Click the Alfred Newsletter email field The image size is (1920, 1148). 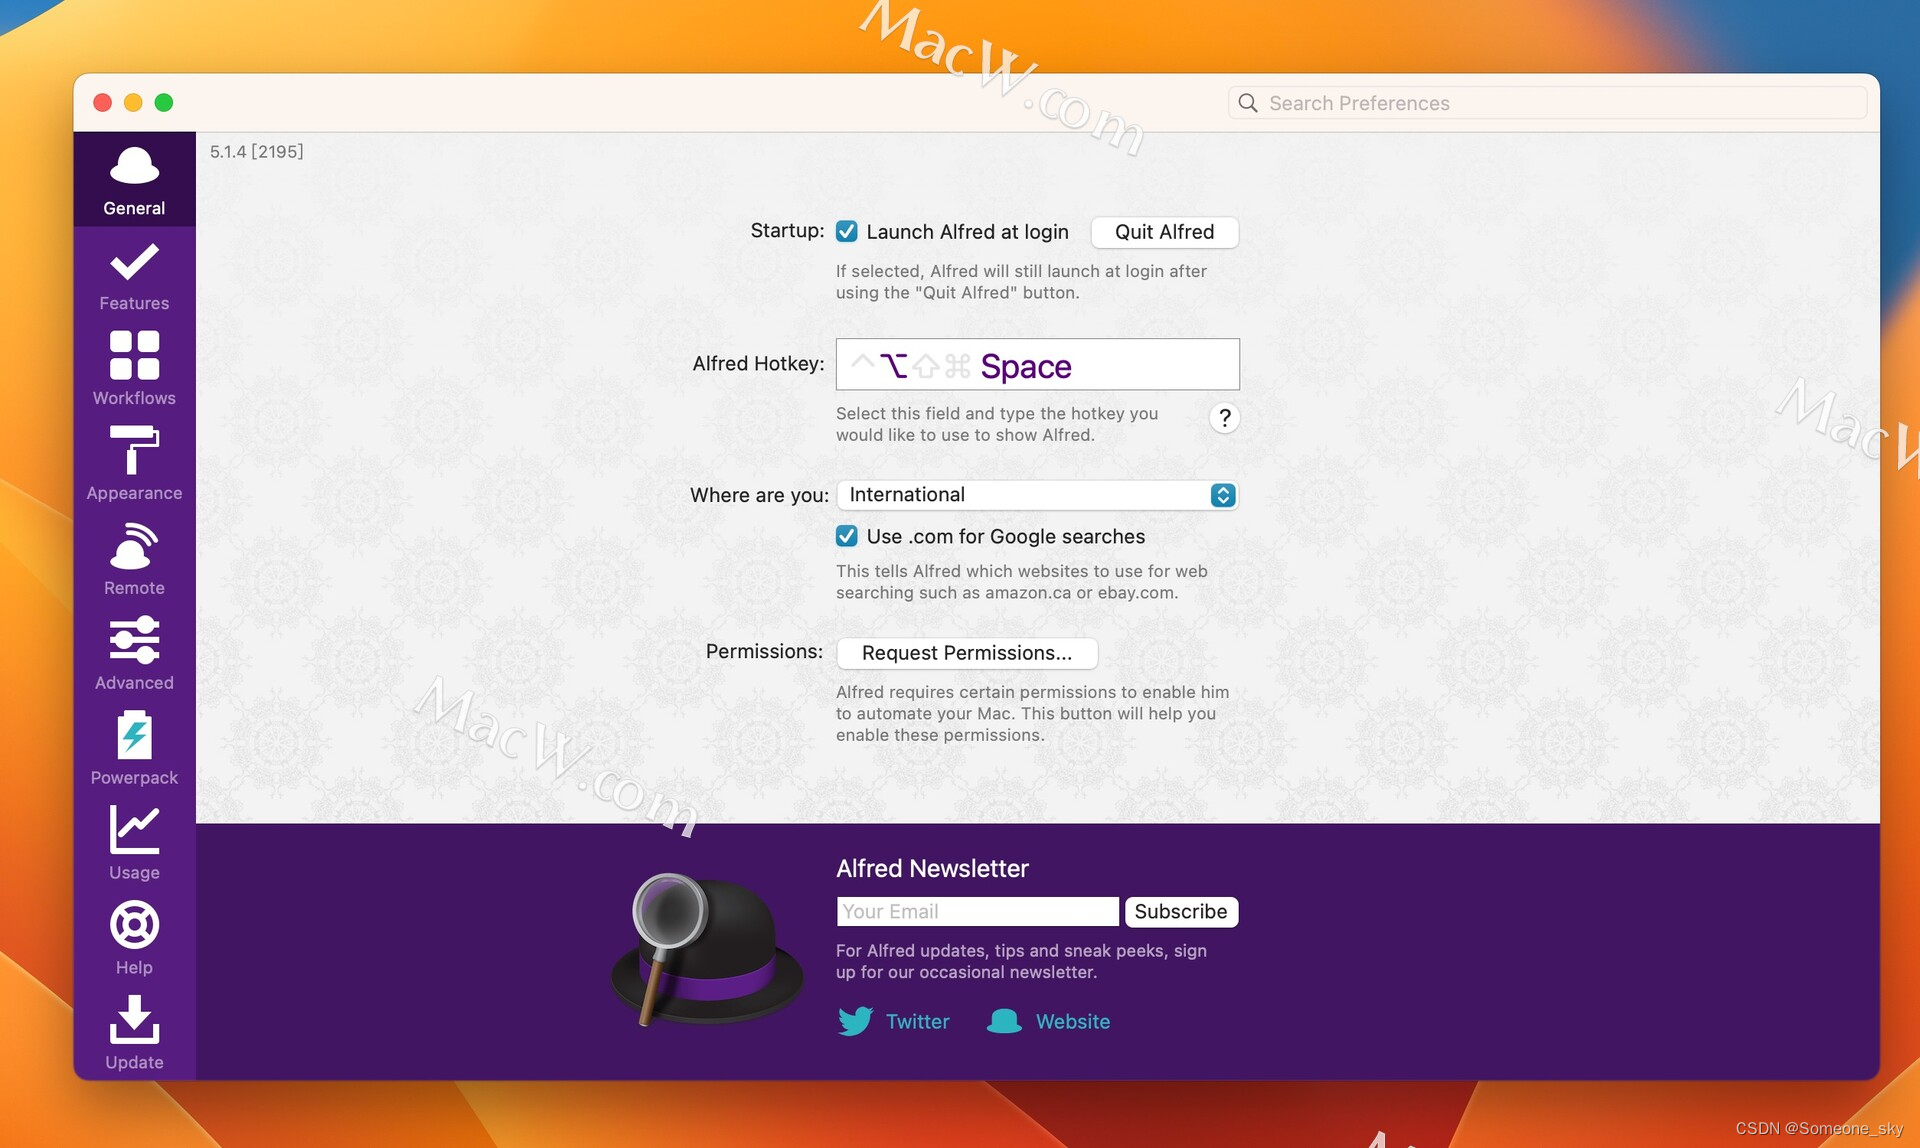[x=974, y=910]
